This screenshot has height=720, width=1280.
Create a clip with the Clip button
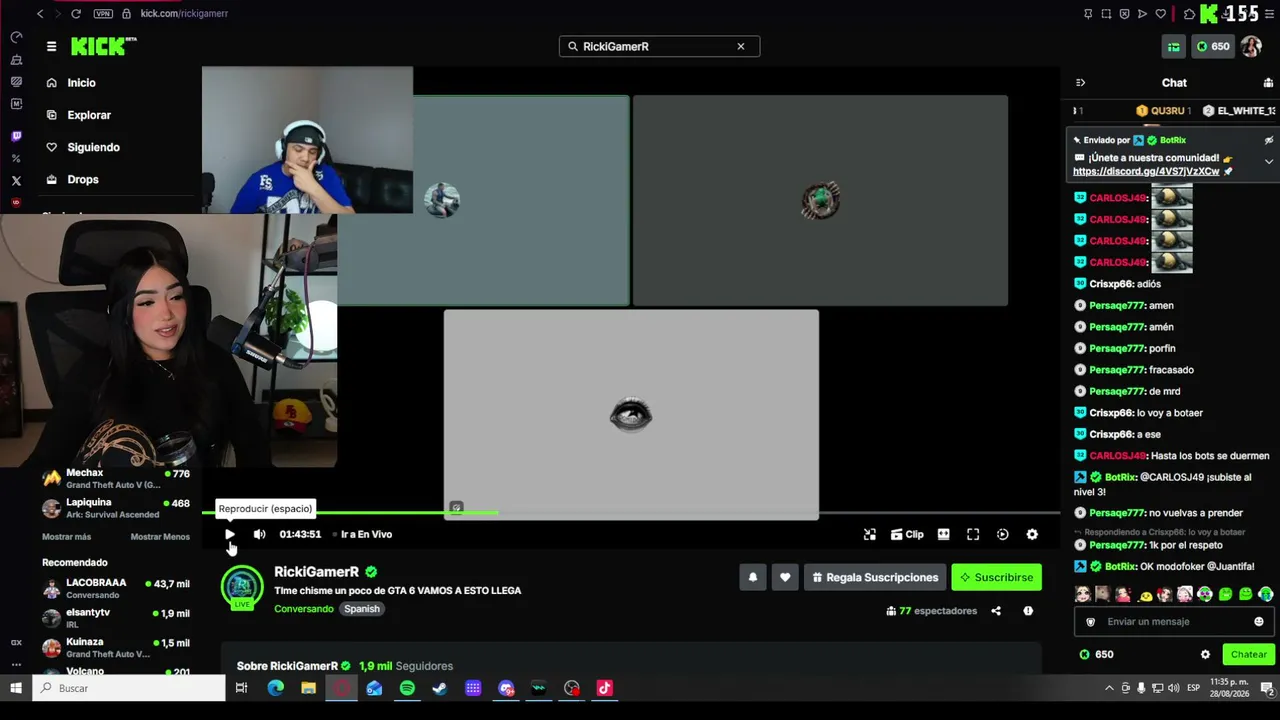pyautogui.click(x=907, y=534)
